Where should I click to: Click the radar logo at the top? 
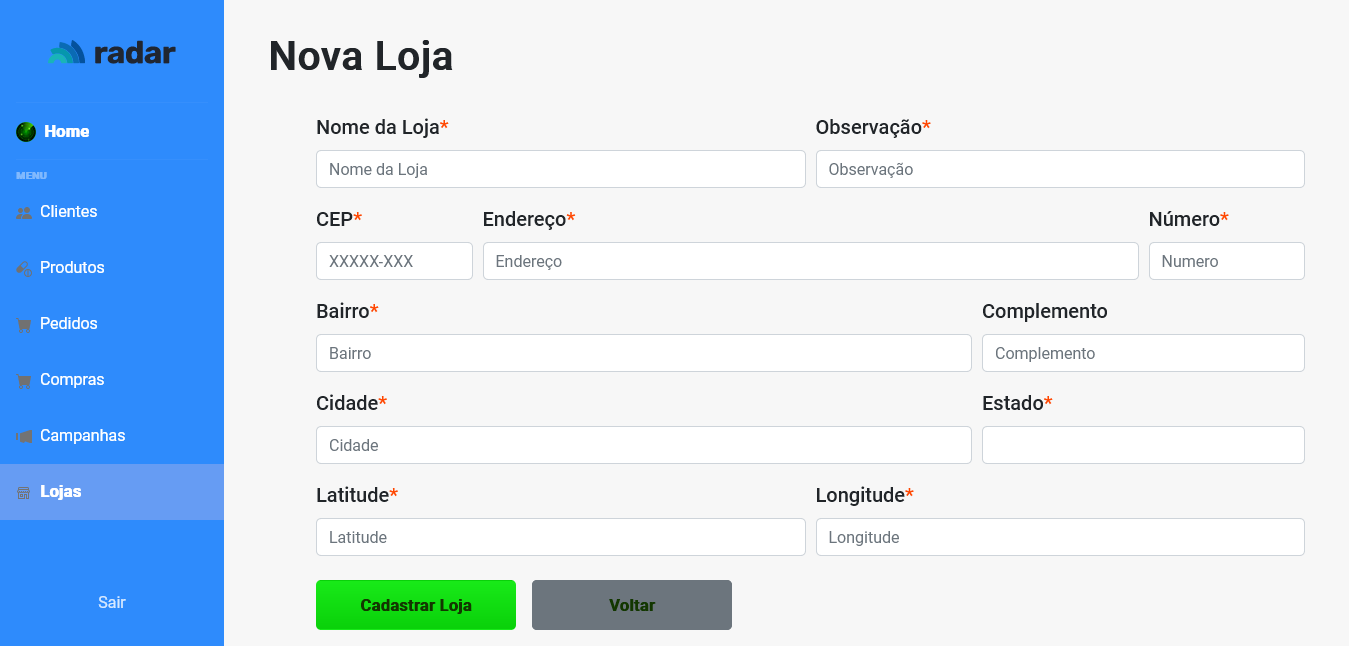[x=112, y=52]
